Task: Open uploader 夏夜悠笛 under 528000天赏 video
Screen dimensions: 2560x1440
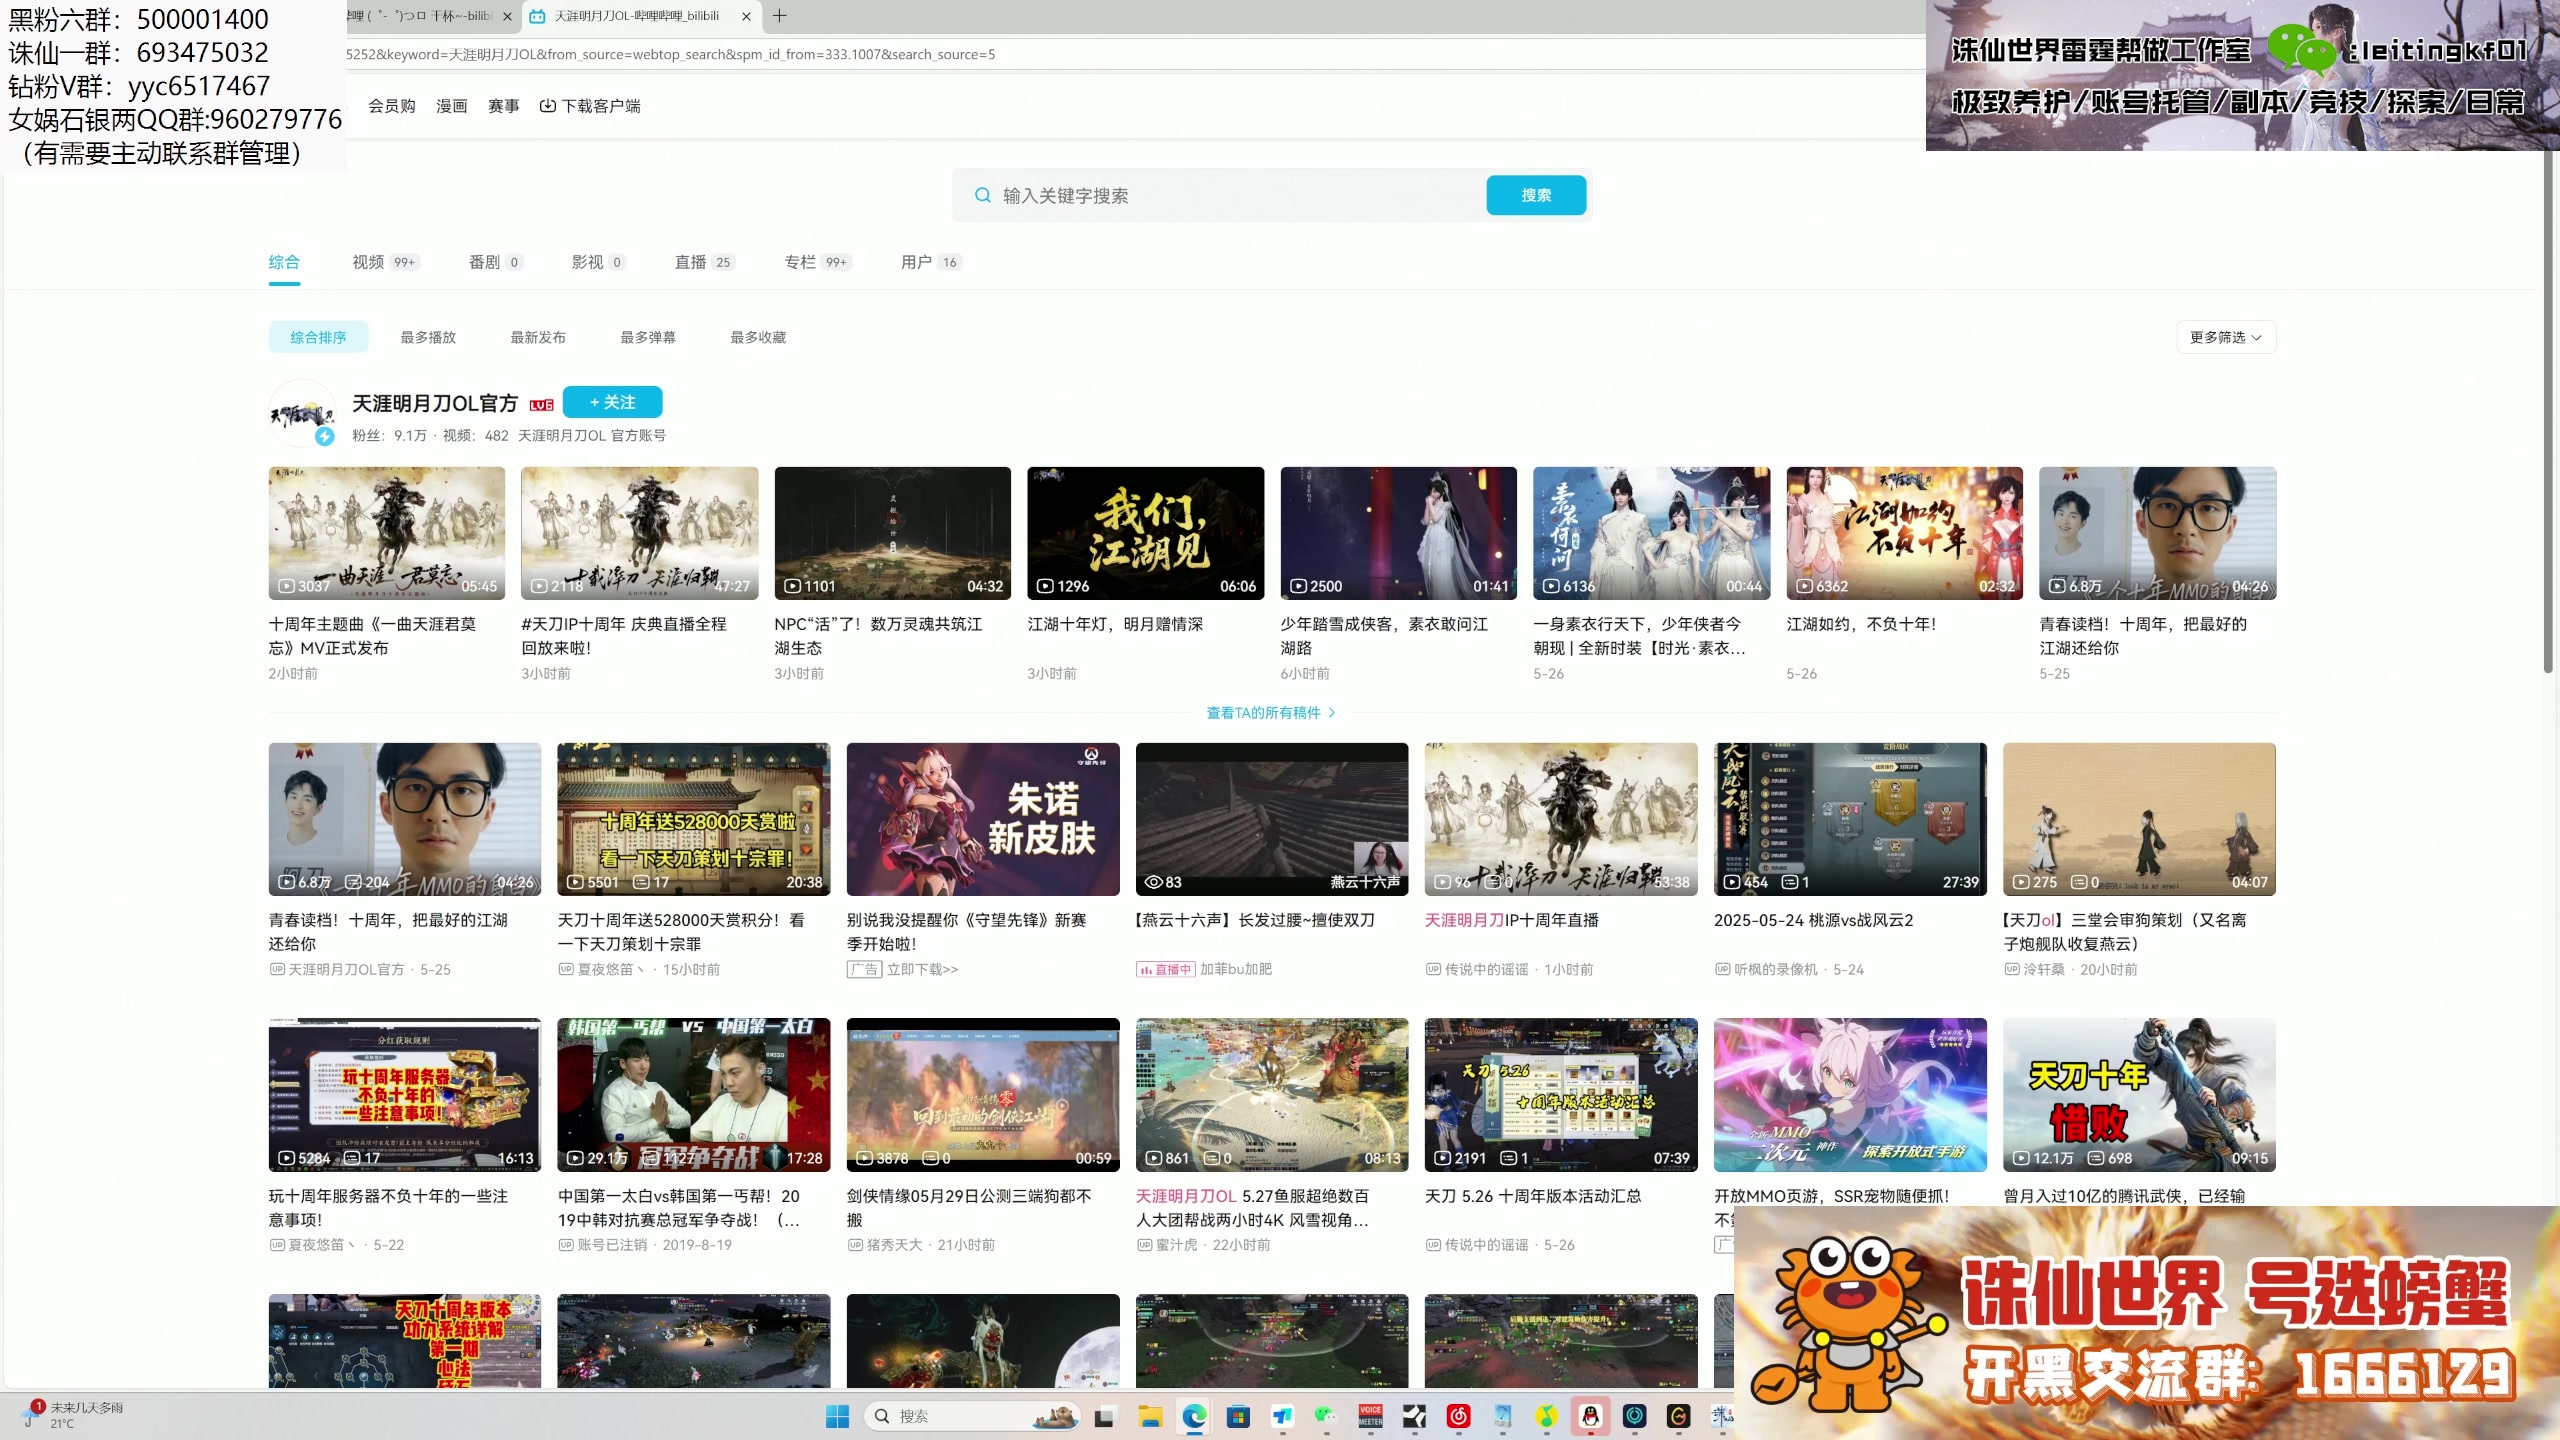Action: [x=611, y=970]
